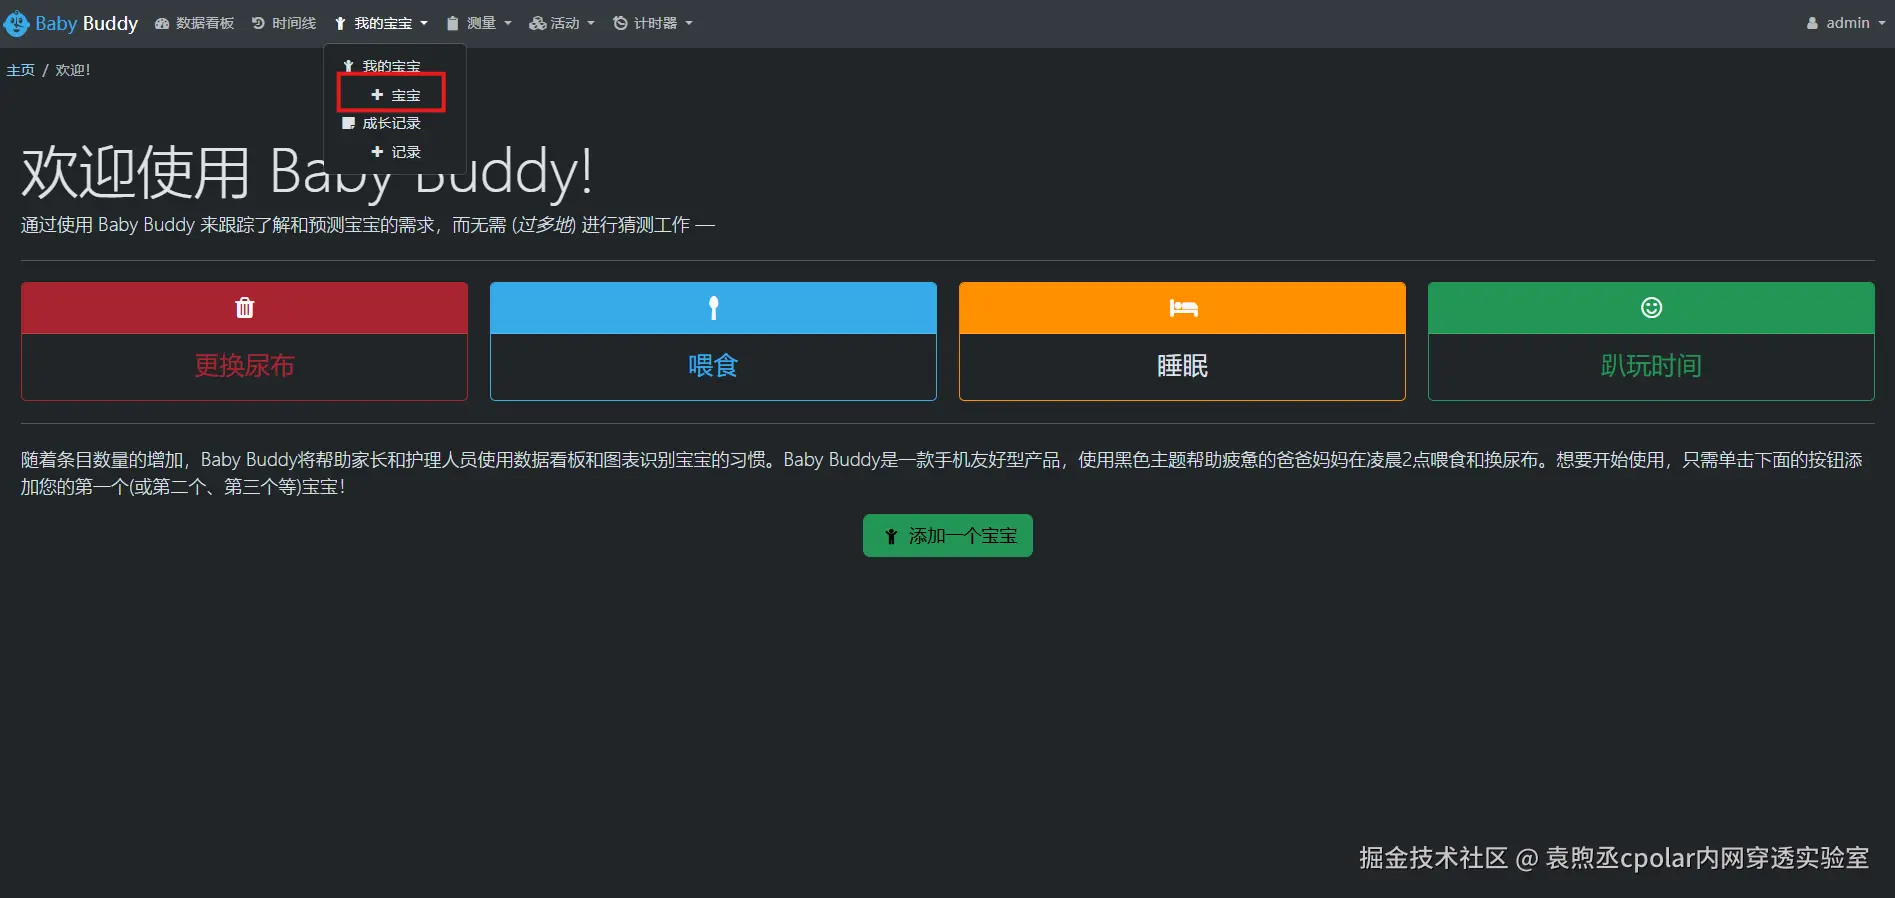The image size is (1895, 898).
Task: Open the 数据看板 dashboard link
Action: coord(194,23)
